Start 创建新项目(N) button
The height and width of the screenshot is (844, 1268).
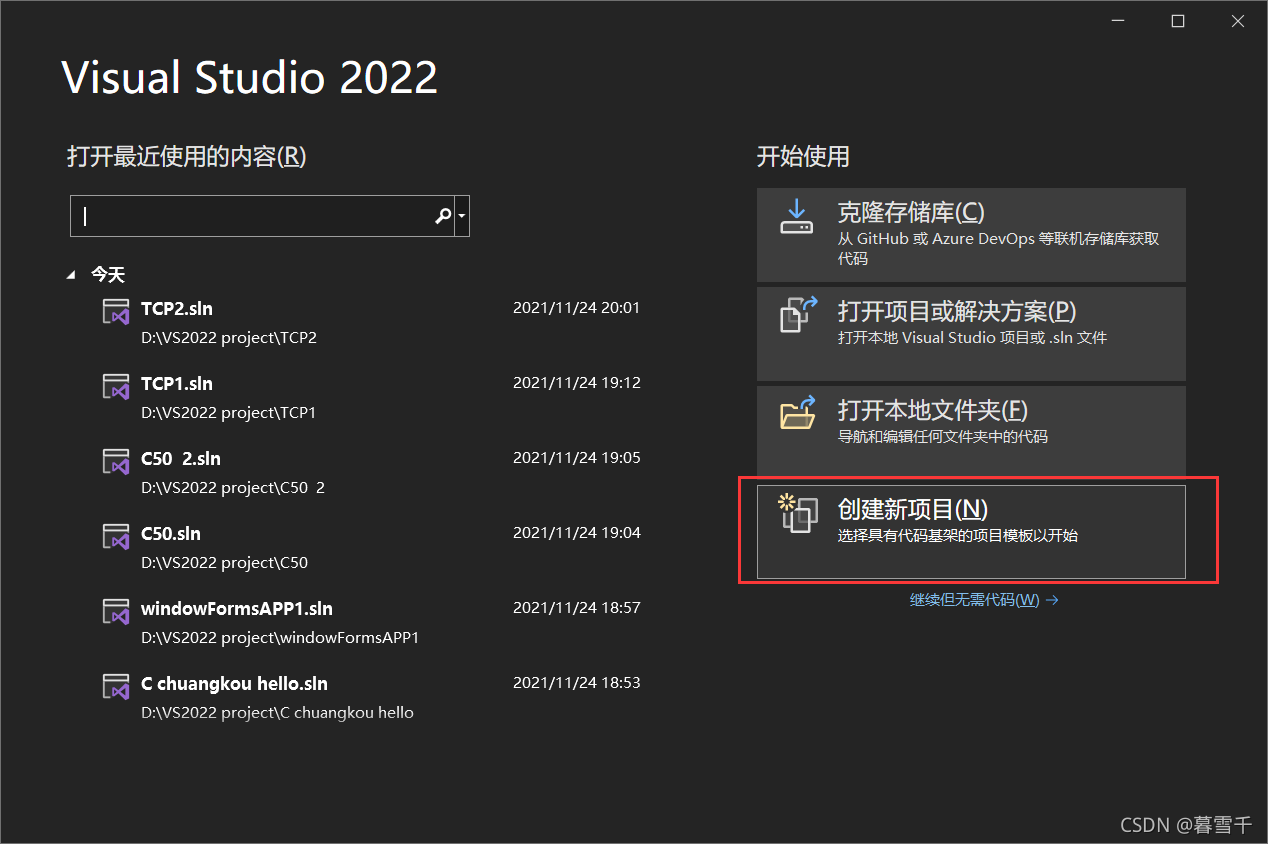pyautogui.click(x=971, y=532)
